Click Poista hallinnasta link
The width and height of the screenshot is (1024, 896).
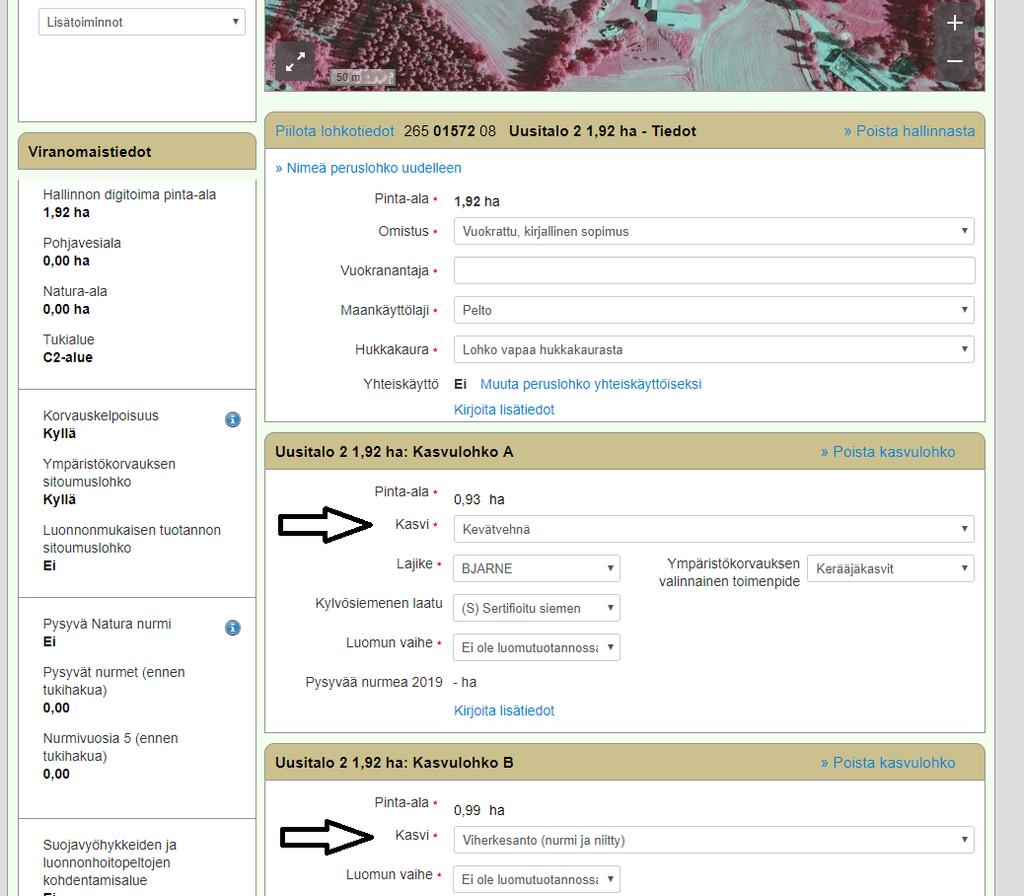[x=909, y=131]
